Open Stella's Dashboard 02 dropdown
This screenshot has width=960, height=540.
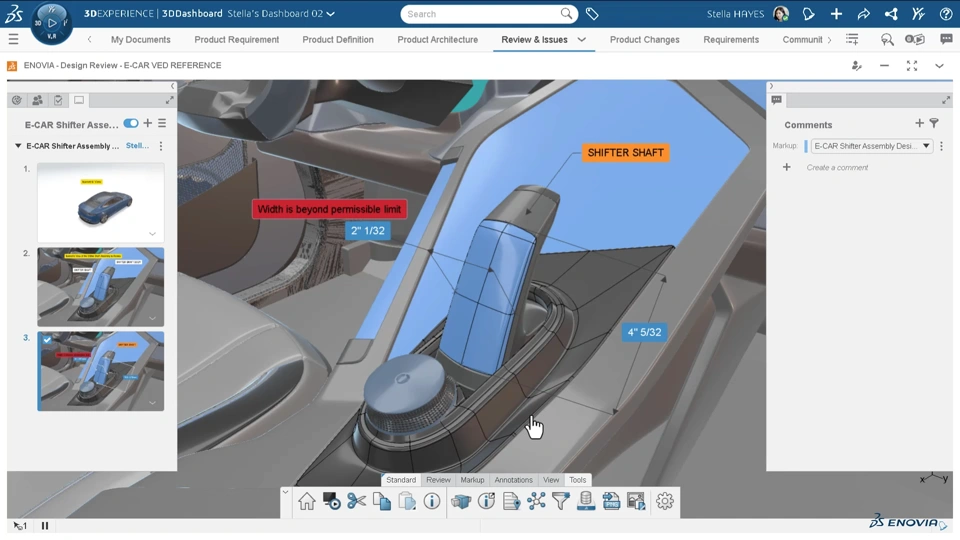pos(331,13)
